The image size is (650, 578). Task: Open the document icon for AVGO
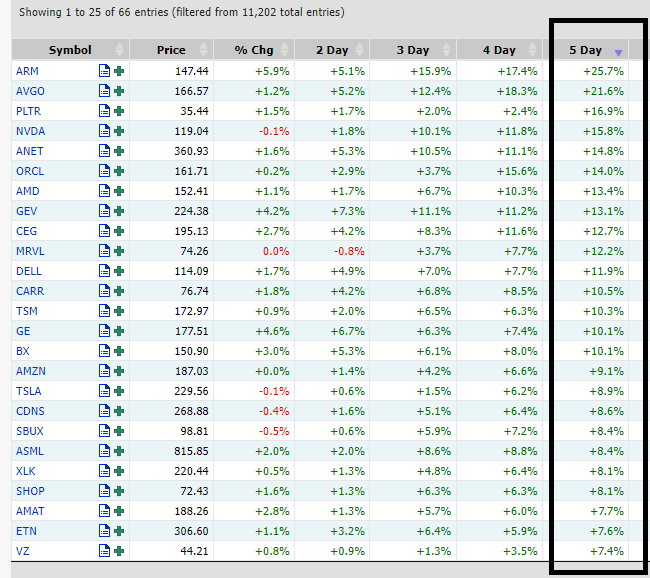pos(104,91)
